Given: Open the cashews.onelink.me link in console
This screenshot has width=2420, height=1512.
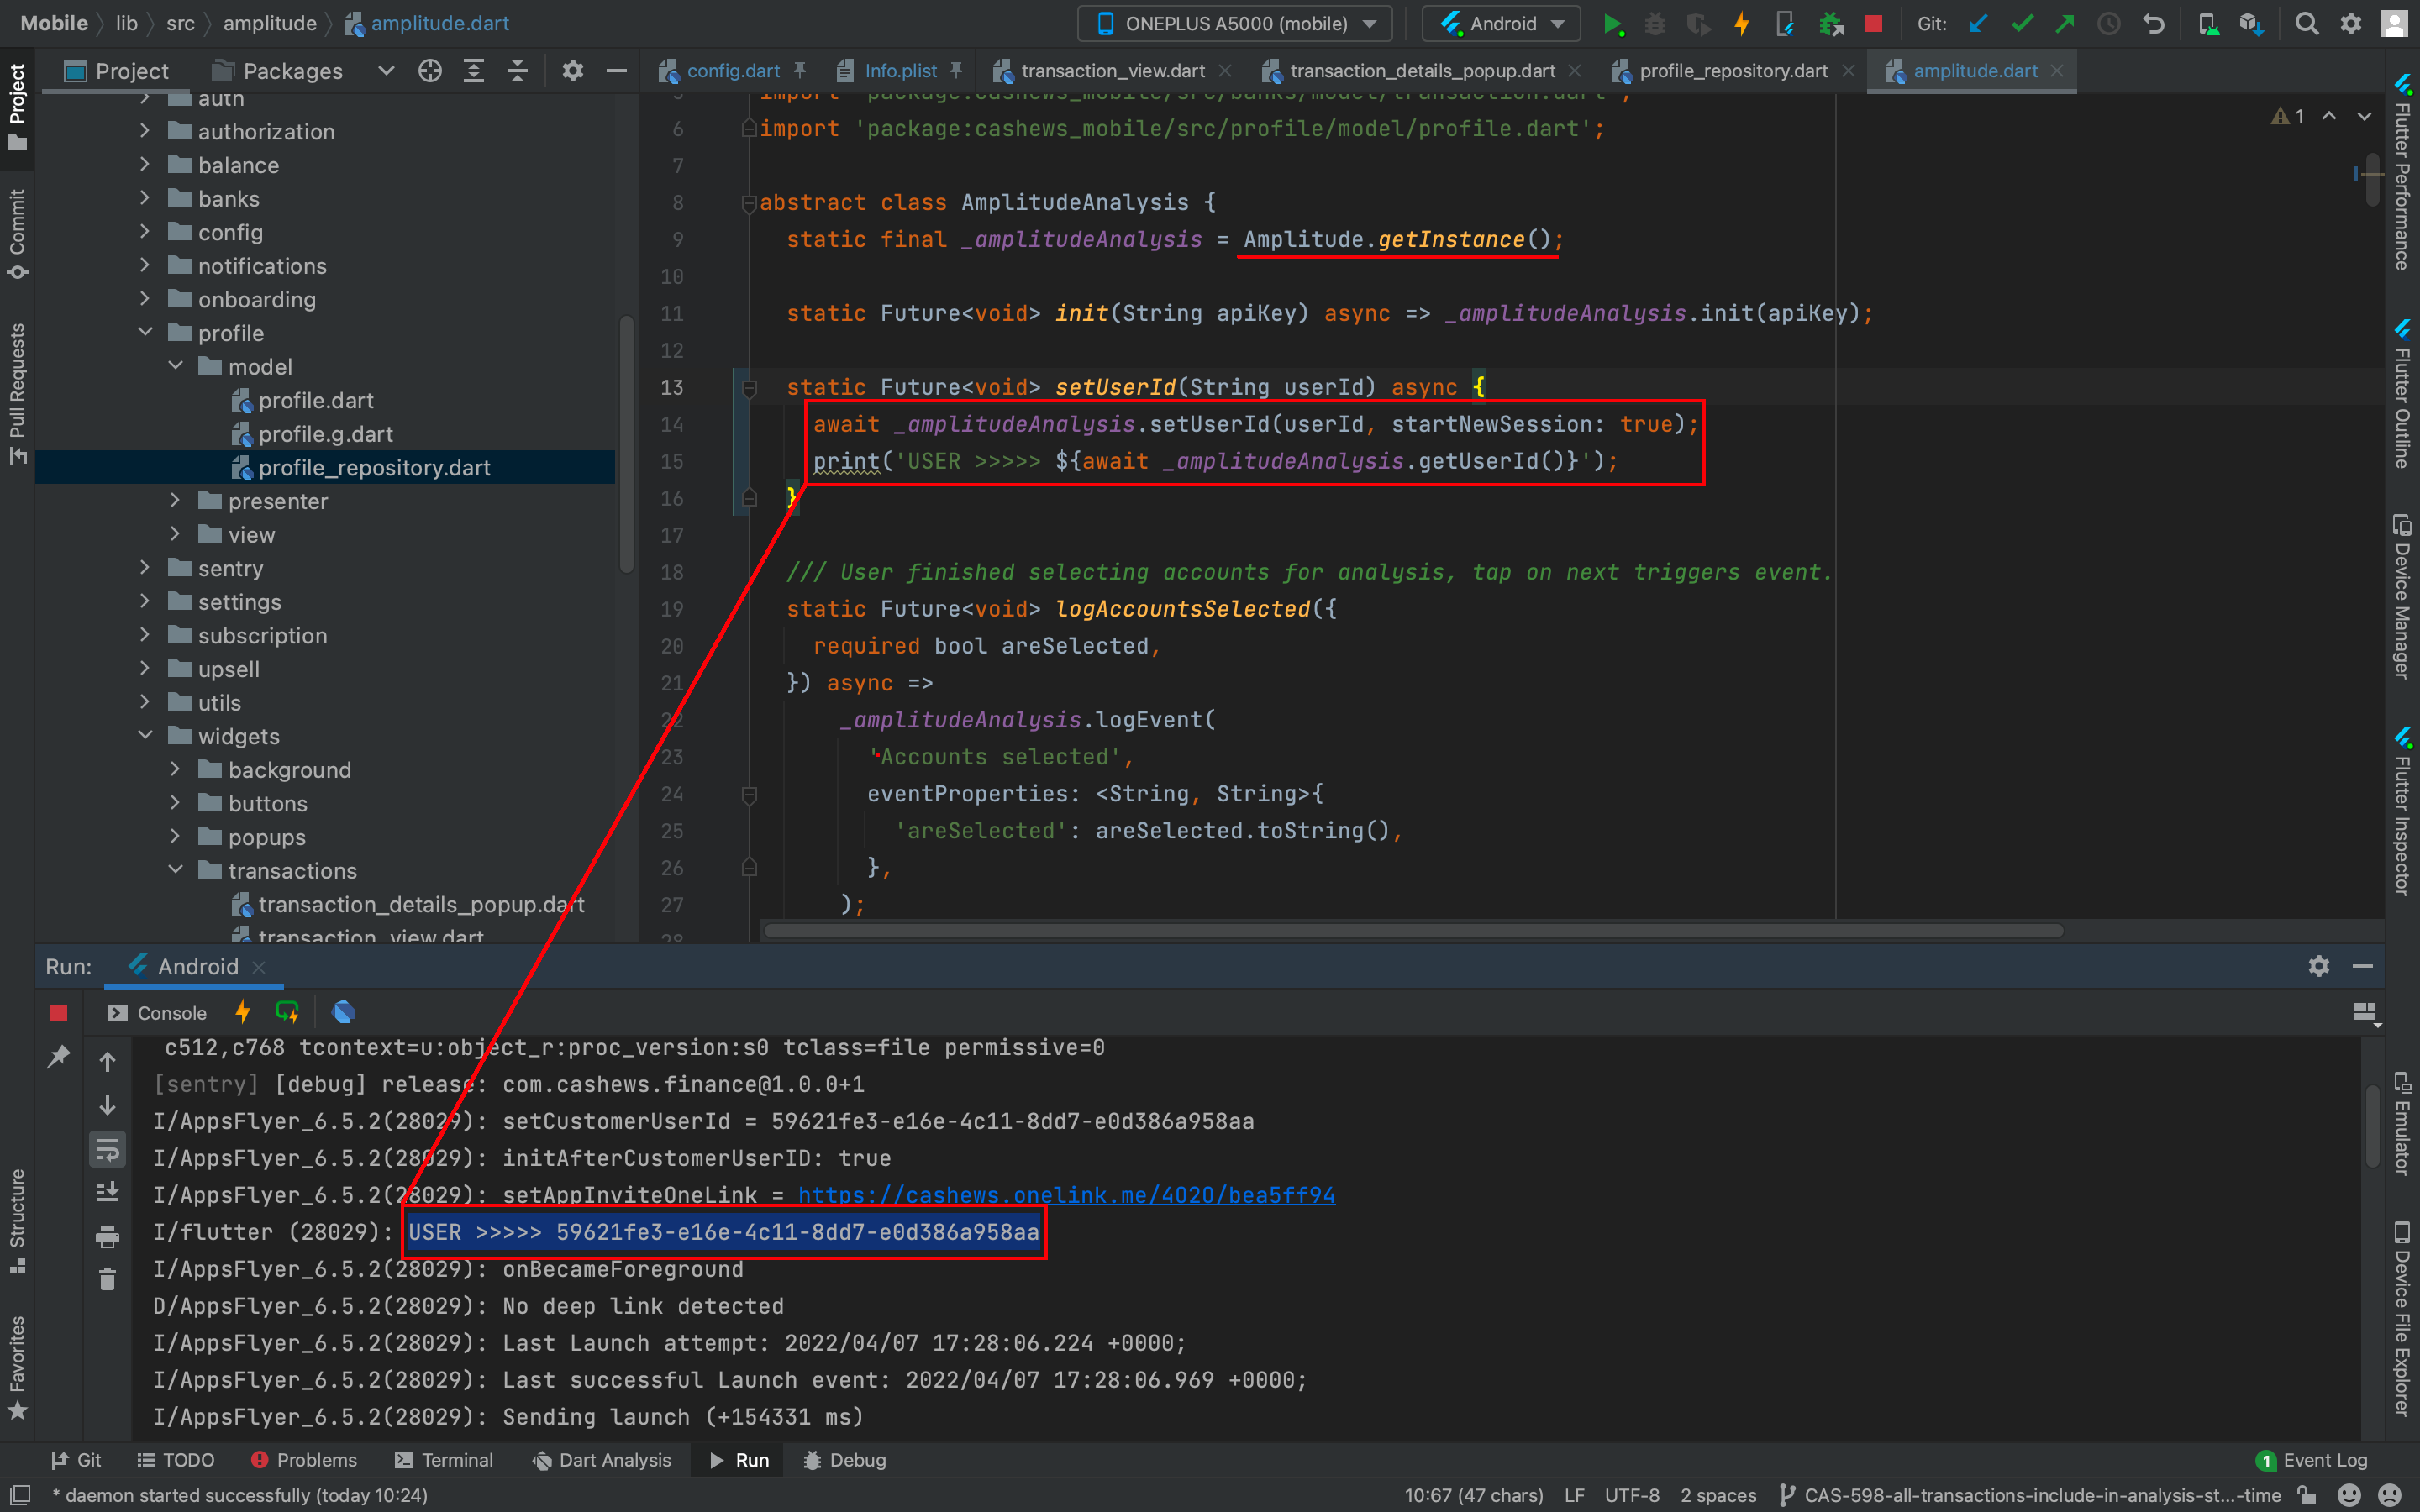Looking at the screenshot, I should (x=1066, y=1195).
